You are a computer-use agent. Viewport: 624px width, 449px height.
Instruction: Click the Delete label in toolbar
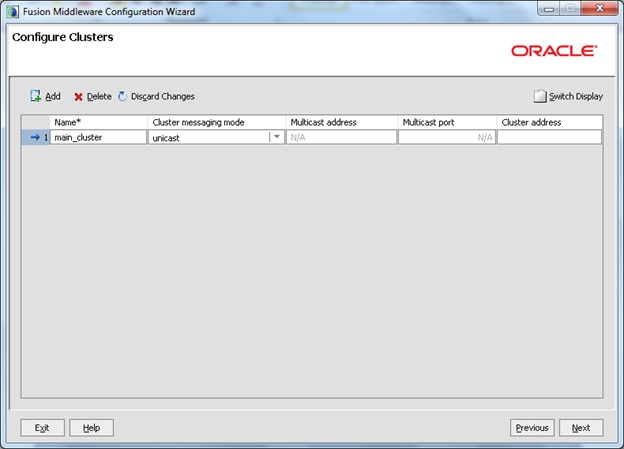click(x=99, y=96)
